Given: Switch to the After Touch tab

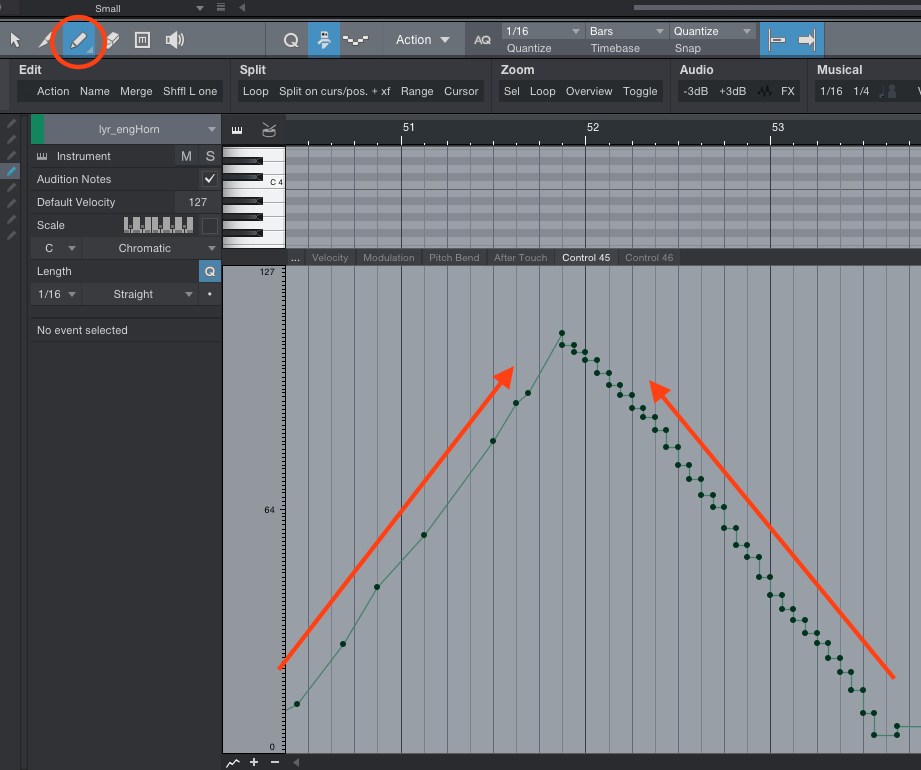Looking at the screenshot, I should (x=520, y=257).
